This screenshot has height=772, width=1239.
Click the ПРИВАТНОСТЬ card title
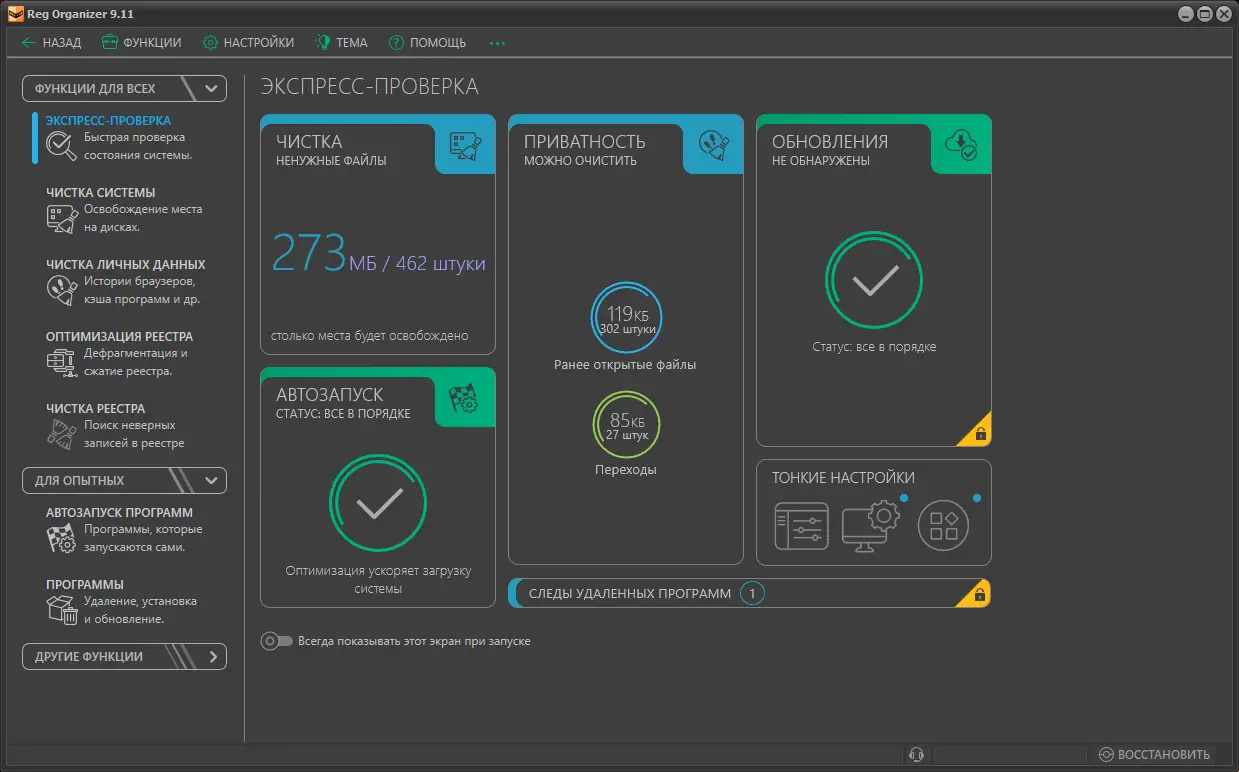(585, 142)
